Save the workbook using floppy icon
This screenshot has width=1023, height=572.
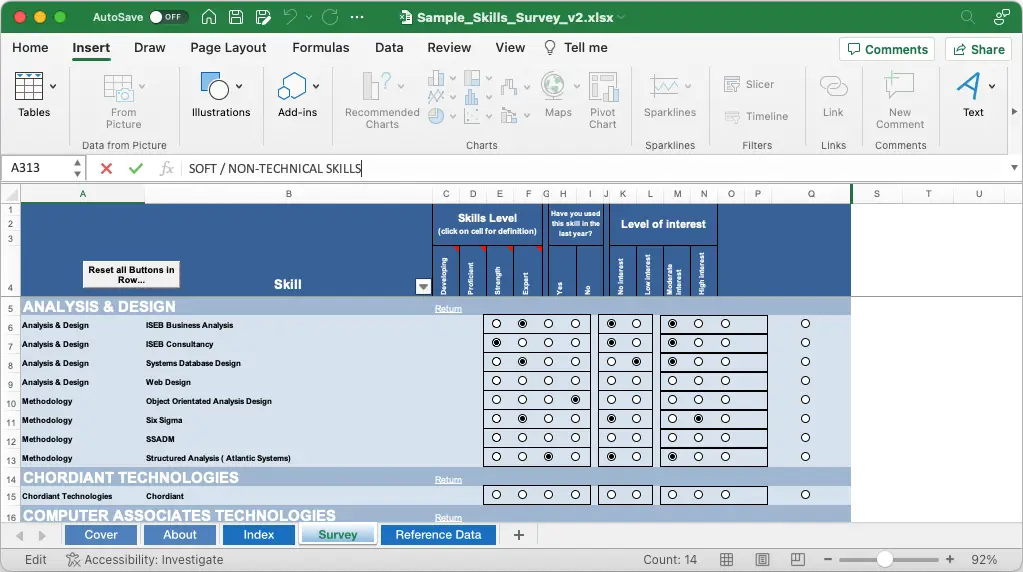coord(236,17)
